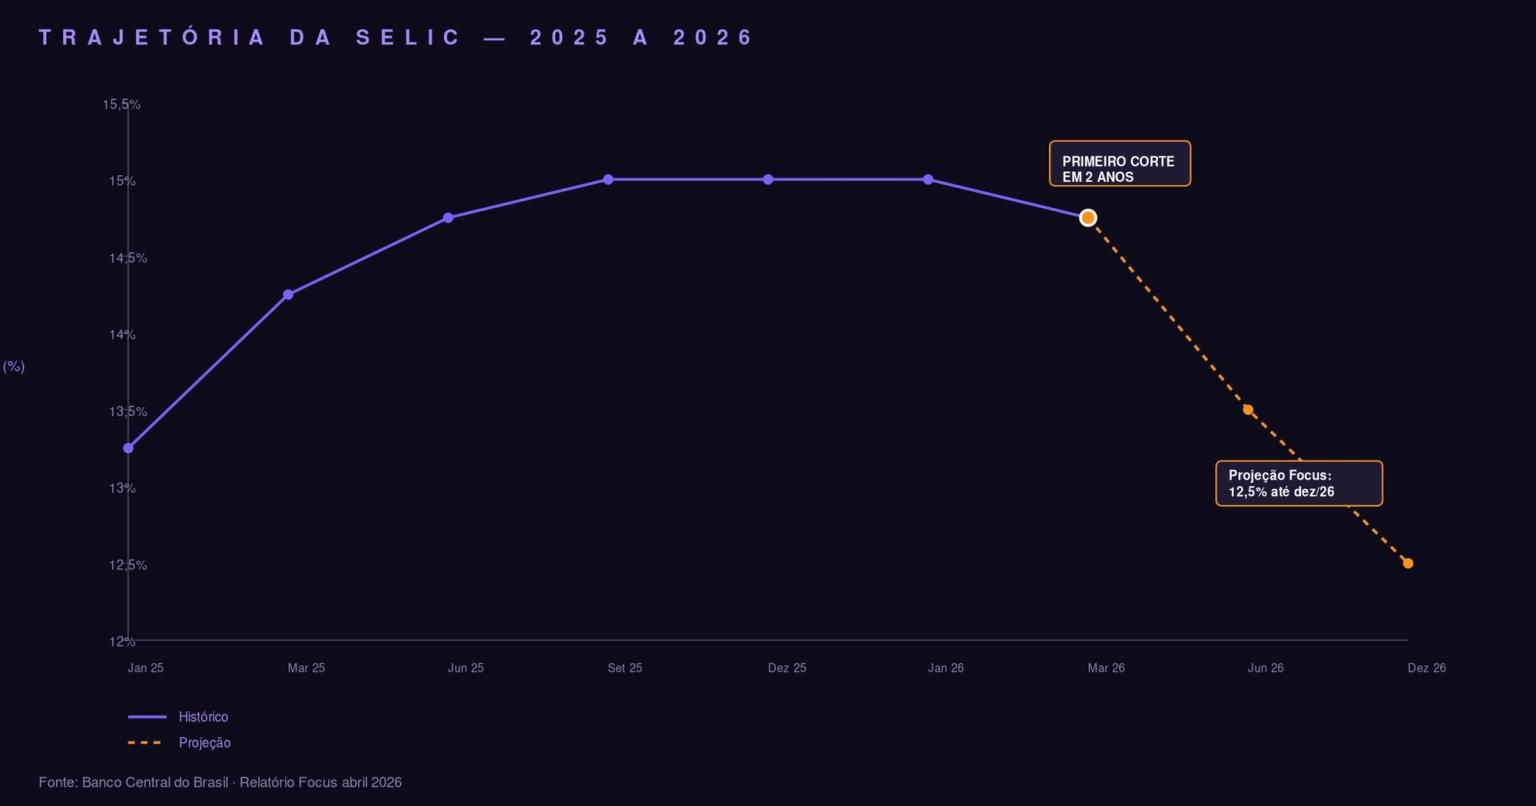
Task: Click the Banco Central do Brasil source text
Action: (x=220, y=782)
